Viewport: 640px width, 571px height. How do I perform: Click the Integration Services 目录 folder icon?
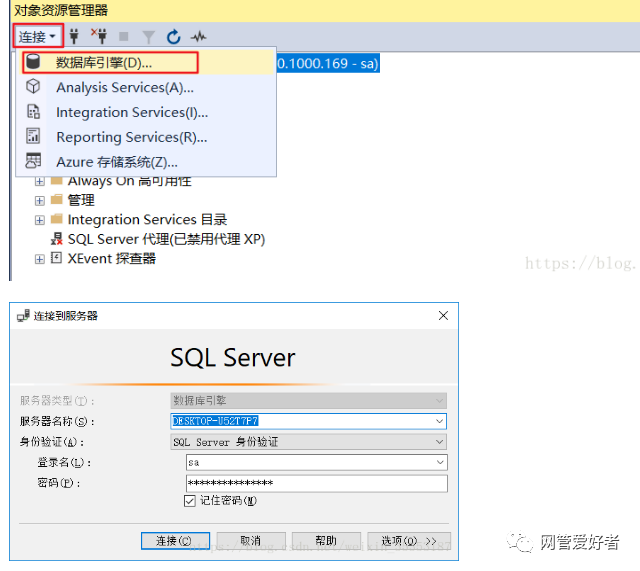click(57, 219)
